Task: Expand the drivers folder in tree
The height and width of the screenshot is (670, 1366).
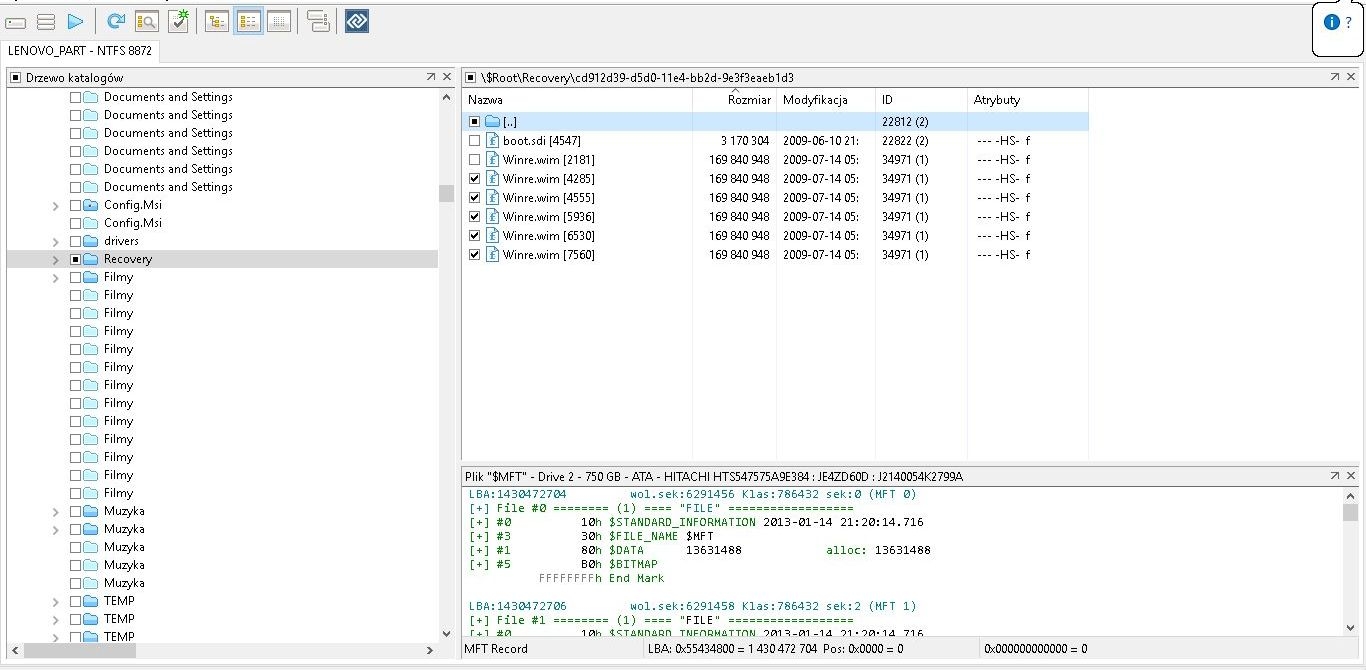Action: (56, 241)
